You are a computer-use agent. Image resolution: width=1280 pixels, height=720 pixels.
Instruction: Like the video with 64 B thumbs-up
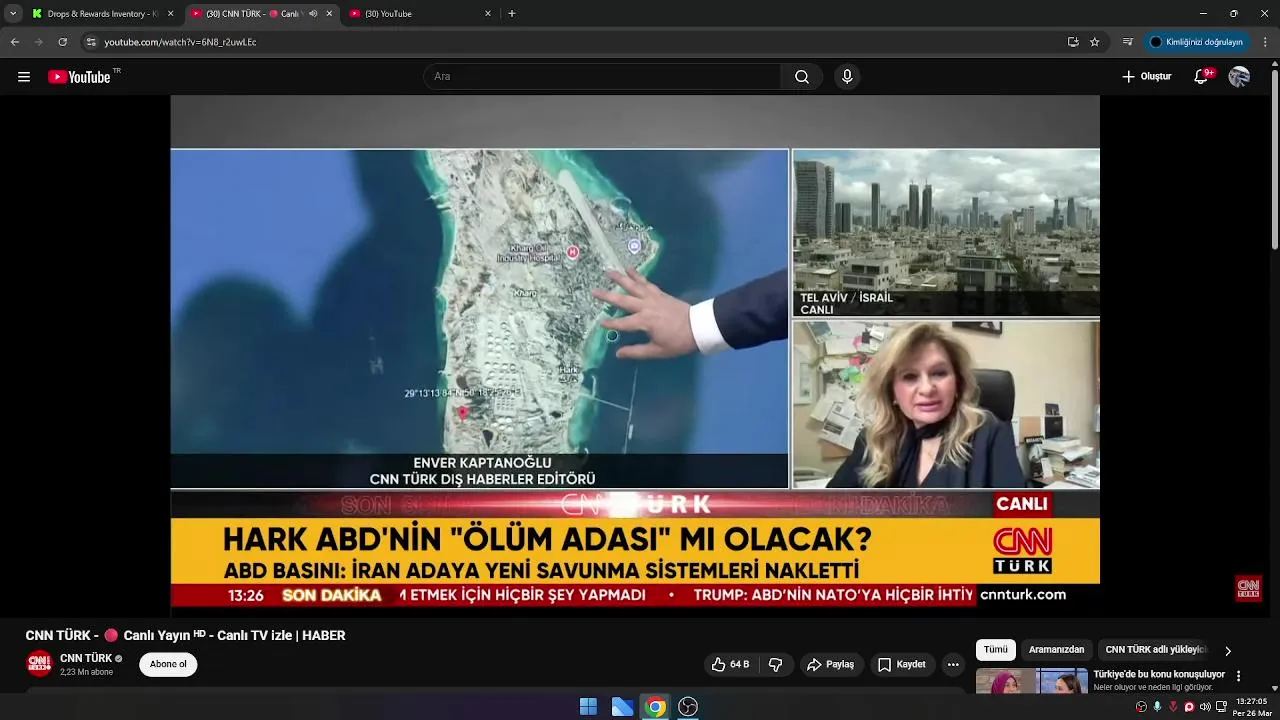[730, 665]
